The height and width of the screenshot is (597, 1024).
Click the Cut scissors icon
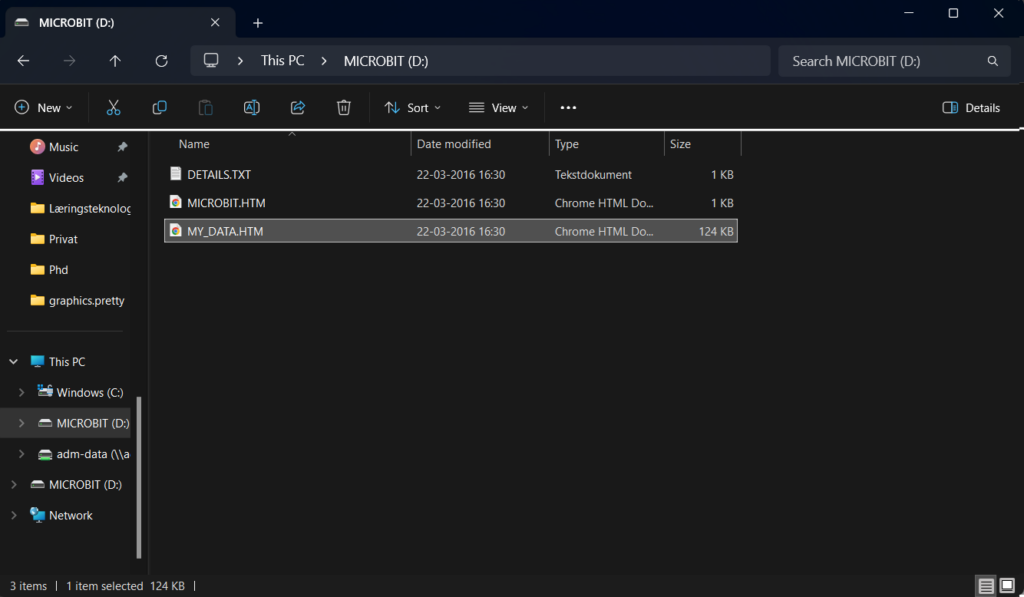(x=113, y=108)
